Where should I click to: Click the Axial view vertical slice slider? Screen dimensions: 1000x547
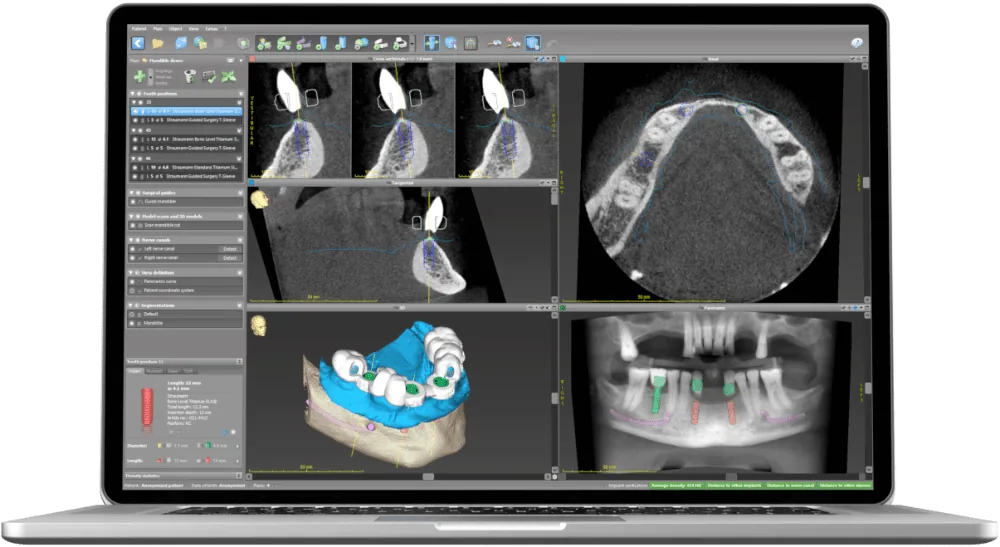(x=865, y=183)
